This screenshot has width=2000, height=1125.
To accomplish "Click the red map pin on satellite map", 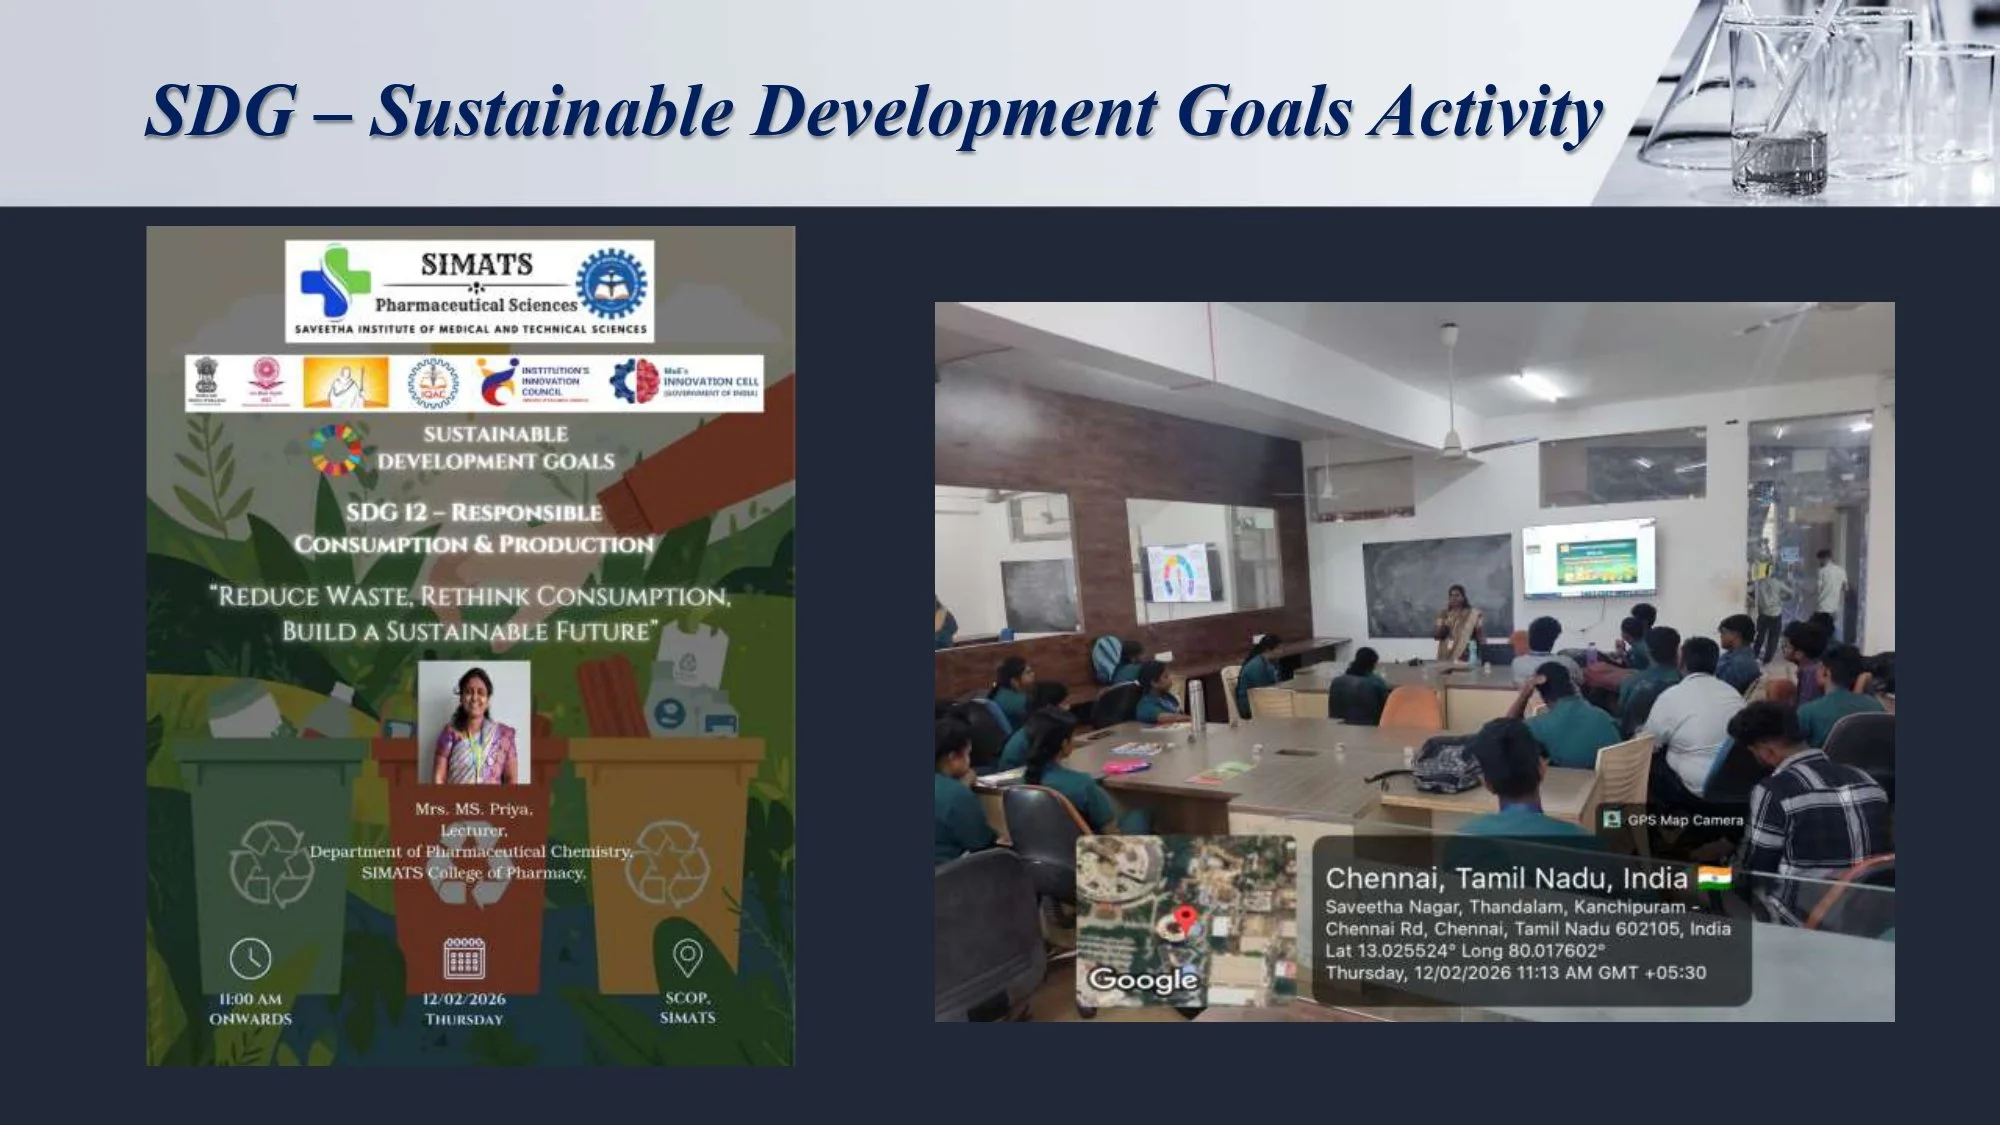I will click(1186, 918).
